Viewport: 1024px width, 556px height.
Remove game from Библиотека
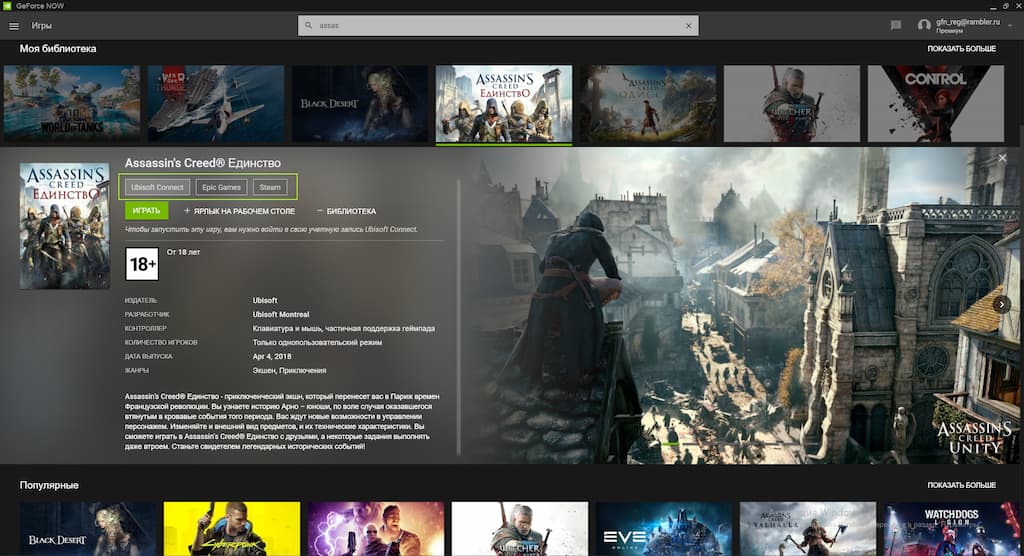tap(346, 211)
